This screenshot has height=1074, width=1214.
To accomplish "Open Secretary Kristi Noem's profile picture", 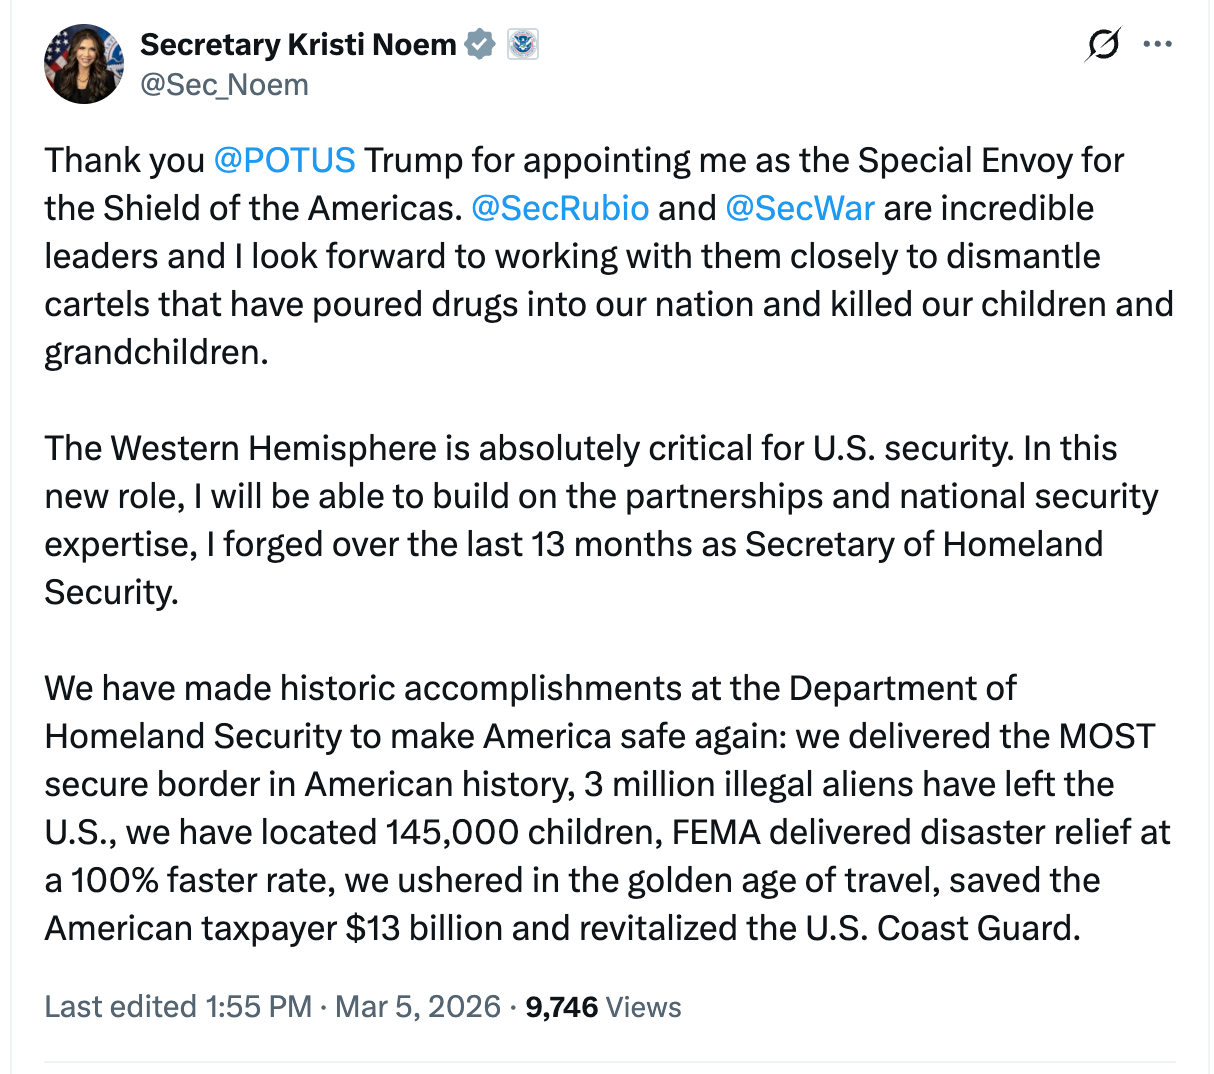I will click(x=83, y=64).
